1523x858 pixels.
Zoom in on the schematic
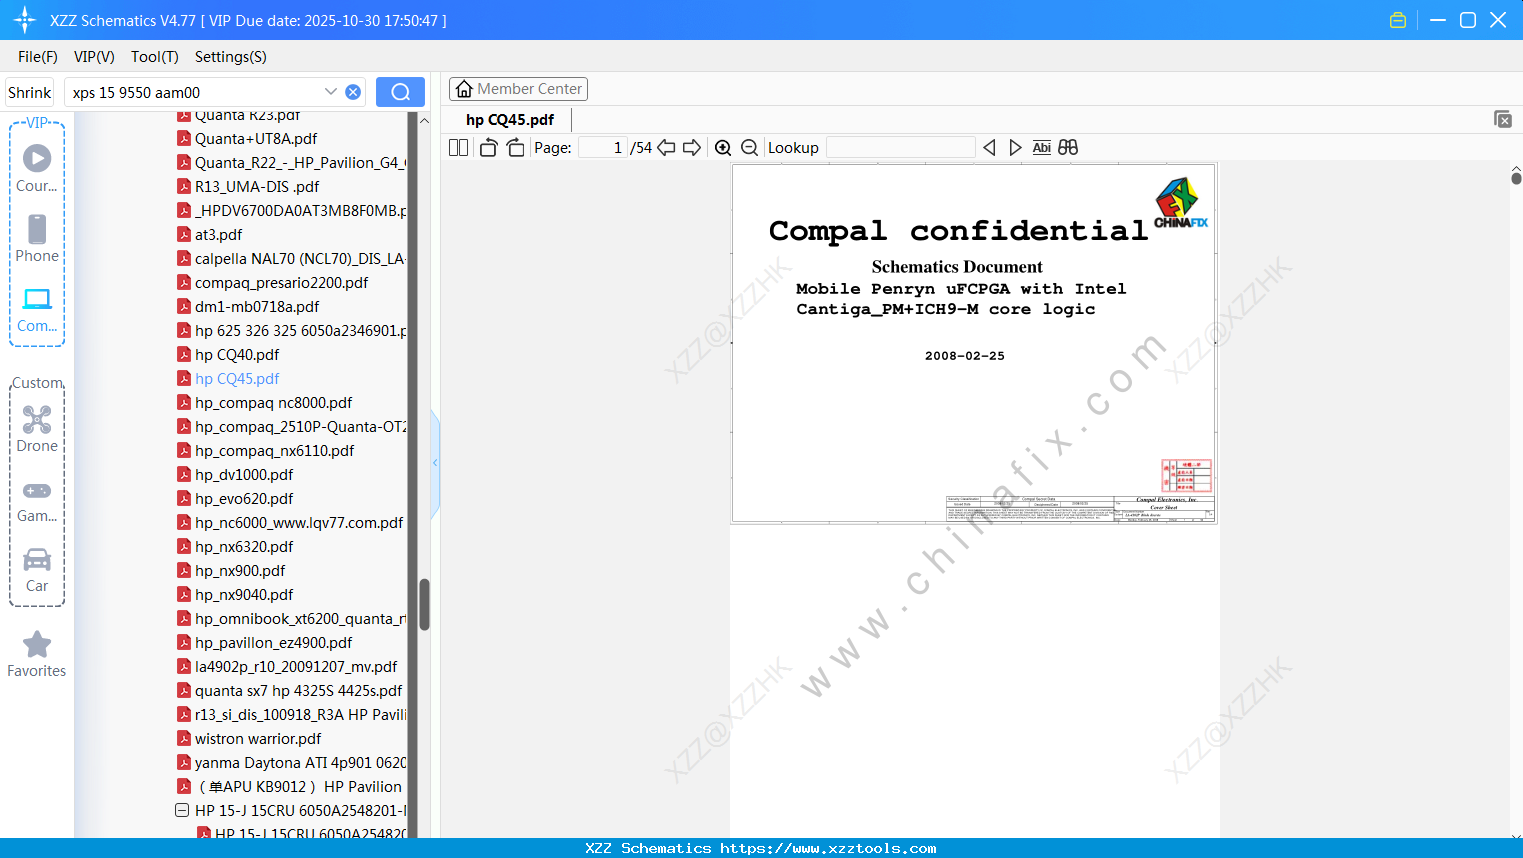[723, 147]
